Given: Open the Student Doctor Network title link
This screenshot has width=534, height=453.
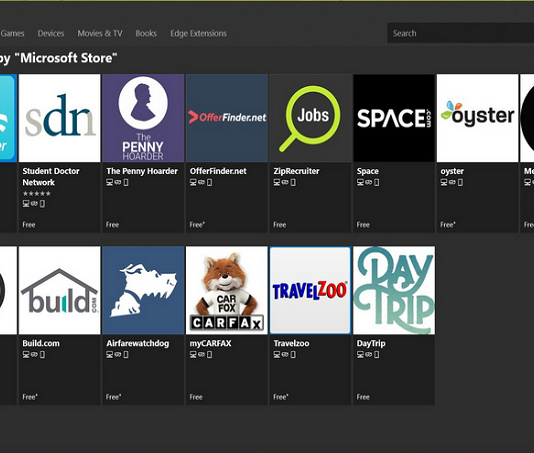Looking at the screenshot, I should [x=51, y=176].
